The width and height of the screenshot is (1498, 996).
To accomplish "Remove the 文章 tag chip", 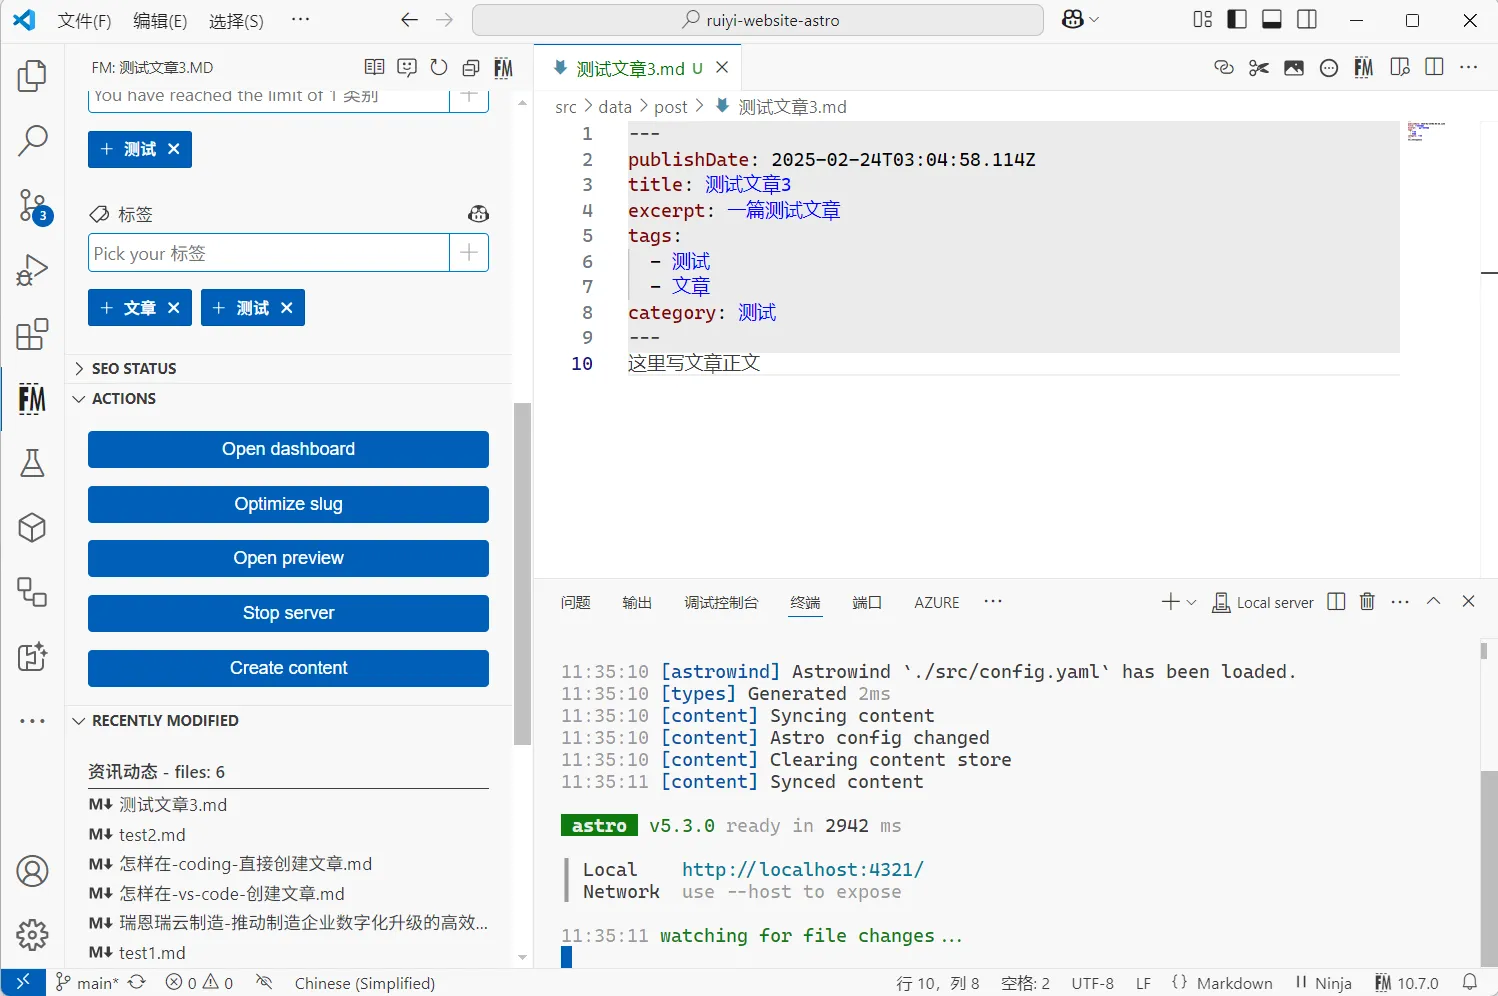I will coord(174,308).
